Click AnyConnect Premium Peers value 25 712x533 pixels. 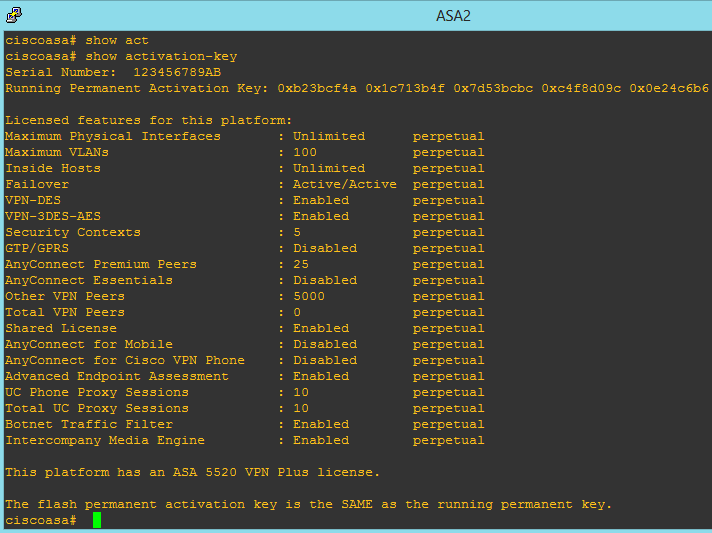301,264
